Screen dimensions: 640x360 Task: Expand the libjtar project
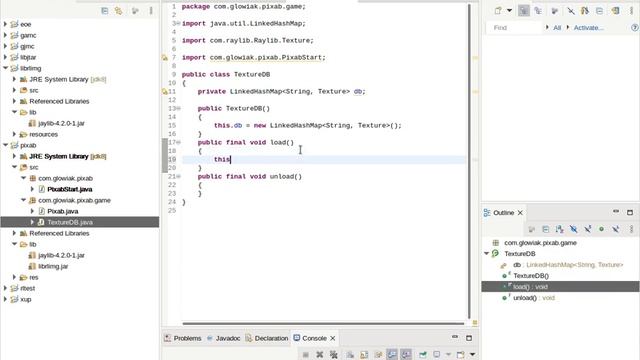(x=5, y=58)
